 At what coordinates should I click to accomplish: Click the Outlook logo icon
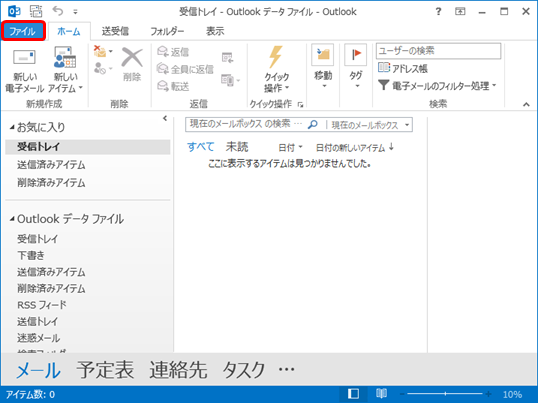click(x=14, y=12)
